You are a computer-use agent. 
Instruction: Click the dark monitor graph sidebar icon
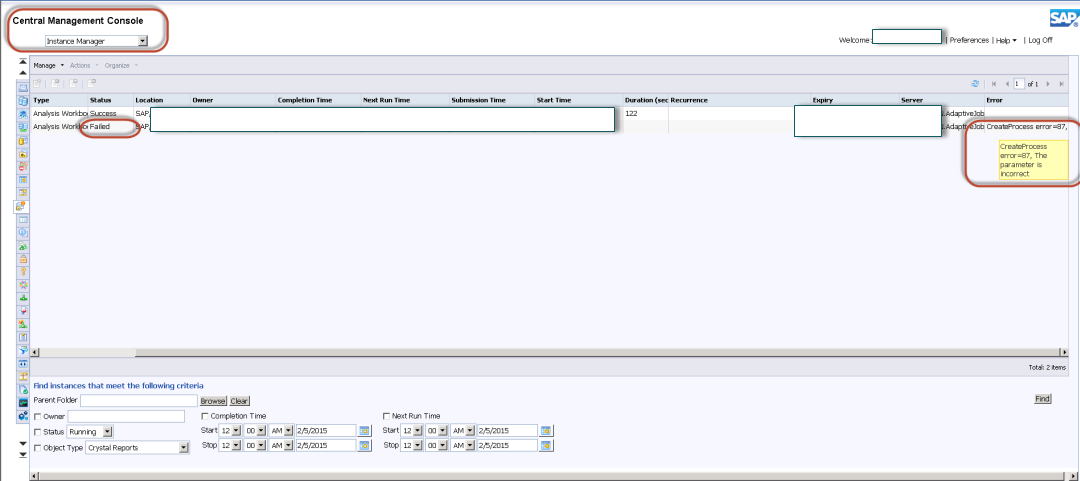pyautogui.click(x=23, y=403)
